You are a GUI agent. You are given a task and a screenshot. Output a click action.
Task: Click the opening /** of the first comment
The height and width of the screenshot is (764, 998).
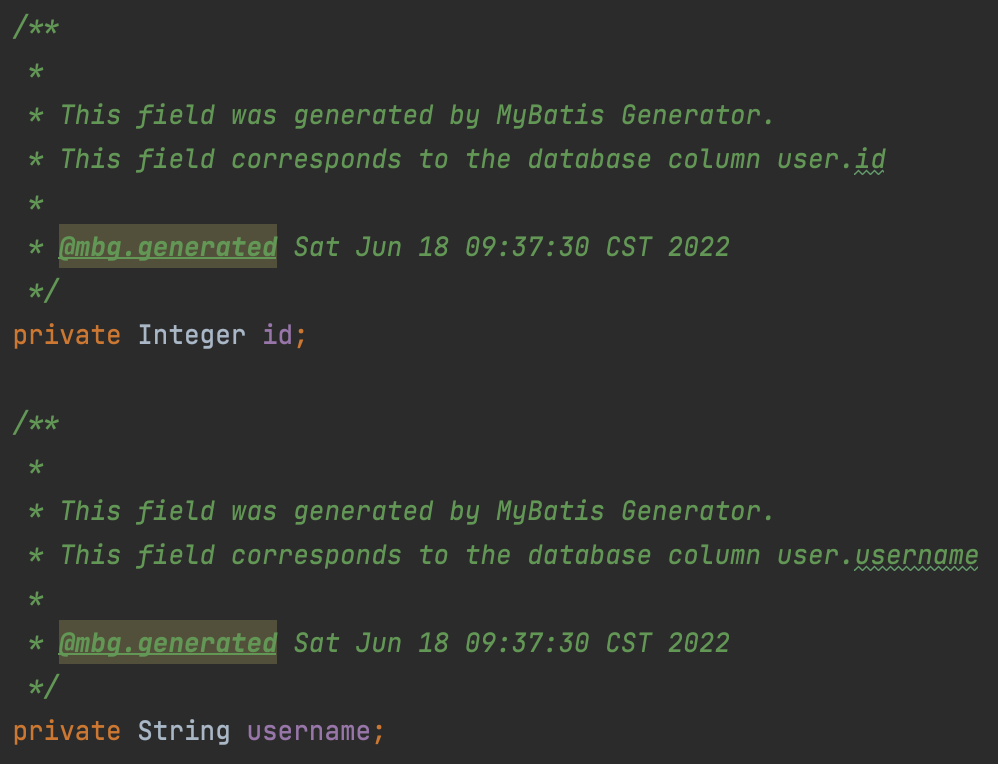(x=36, y=27)
